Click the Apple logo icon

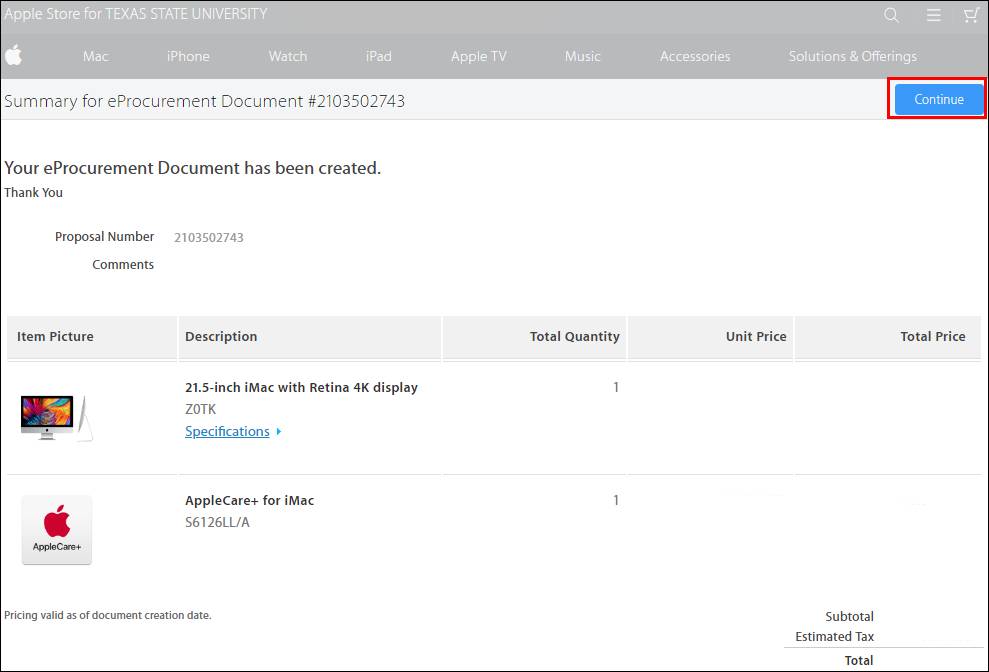(x=13, y=56)
